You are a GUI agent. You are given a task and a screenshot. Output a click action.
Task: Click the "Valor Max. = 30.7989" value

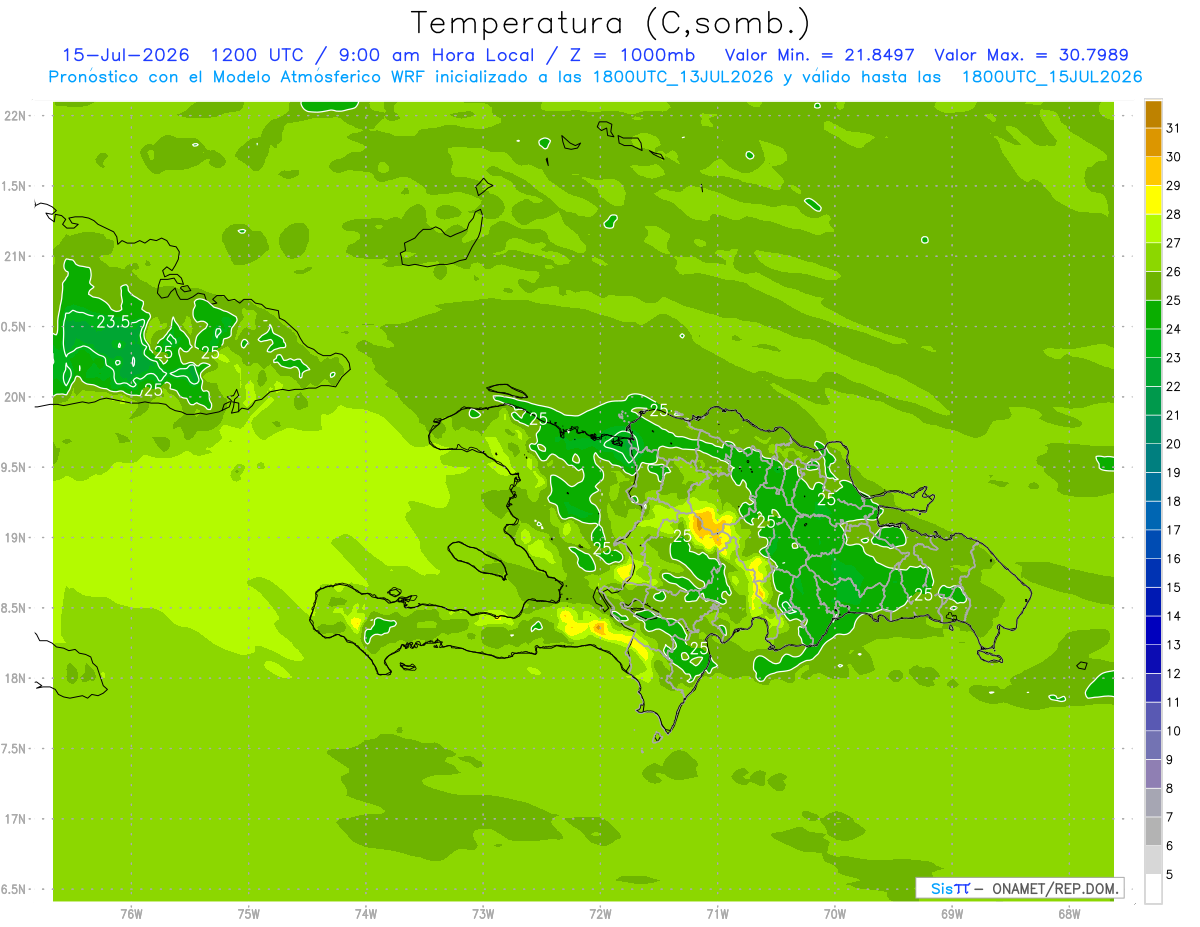[1032, 55]
